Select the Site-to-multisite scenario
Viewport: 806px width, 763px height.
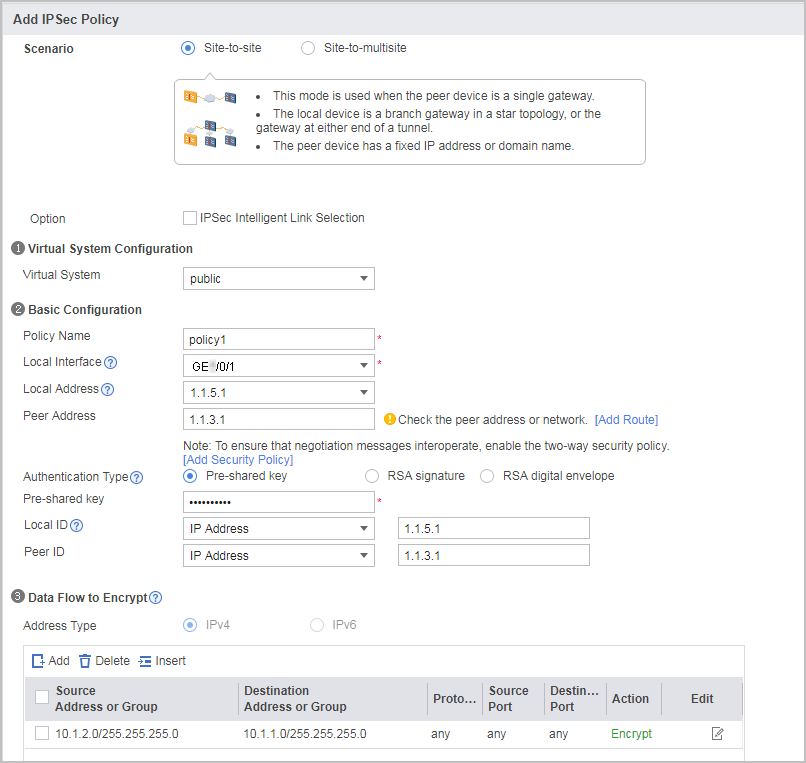308,48
